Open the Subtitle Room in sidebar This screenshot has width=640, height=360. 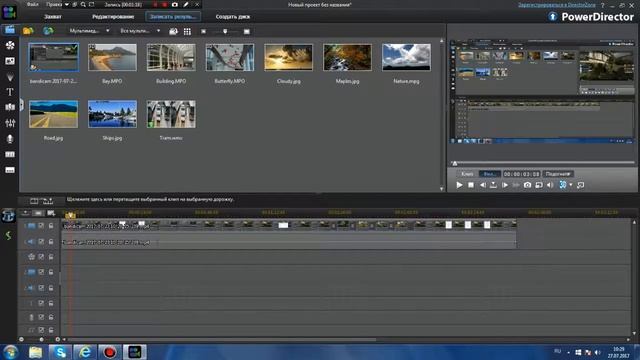10,170
